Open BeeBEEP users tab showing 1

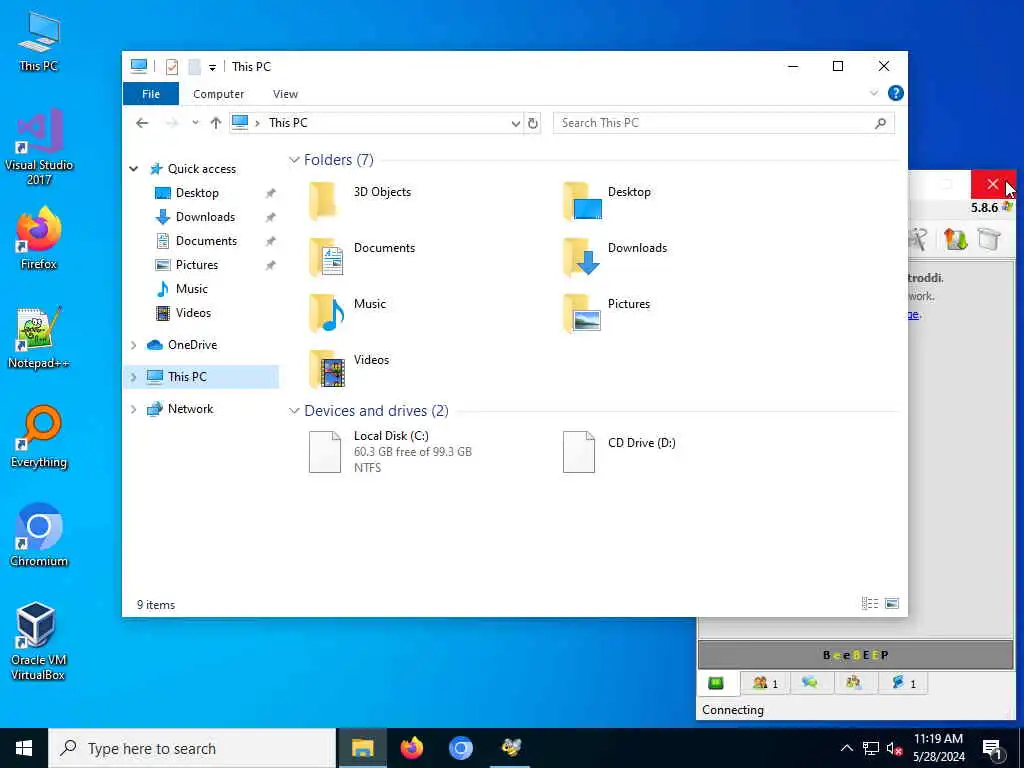(x=765, y=683)
